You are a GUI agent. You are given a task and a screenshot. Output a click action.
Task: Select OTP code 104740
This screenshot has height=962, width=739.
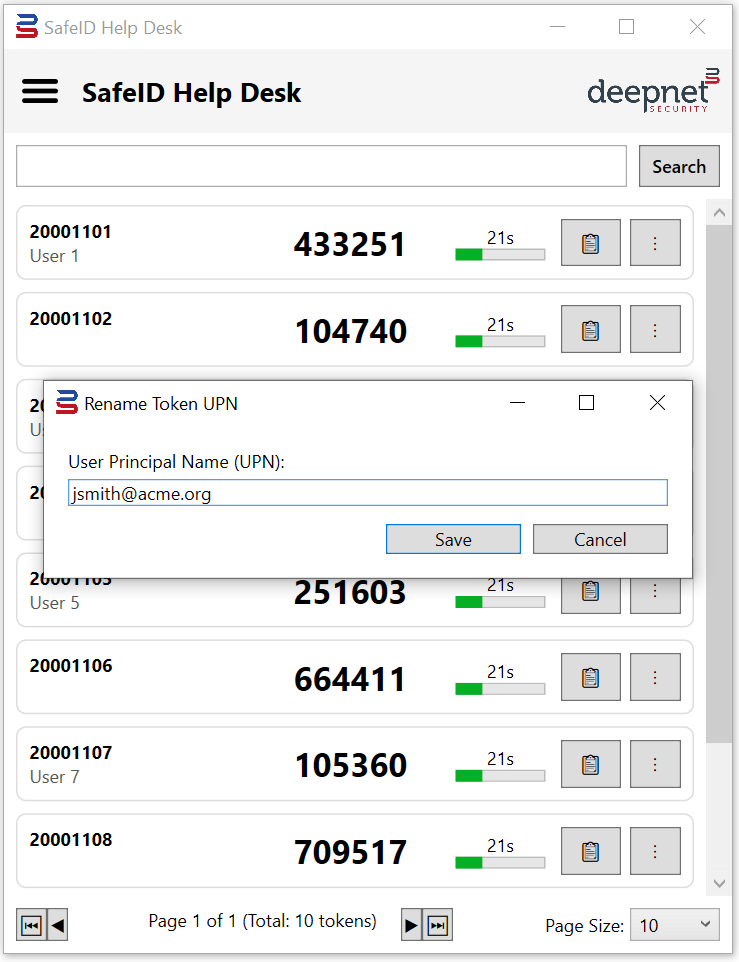[x=351, y=331]
